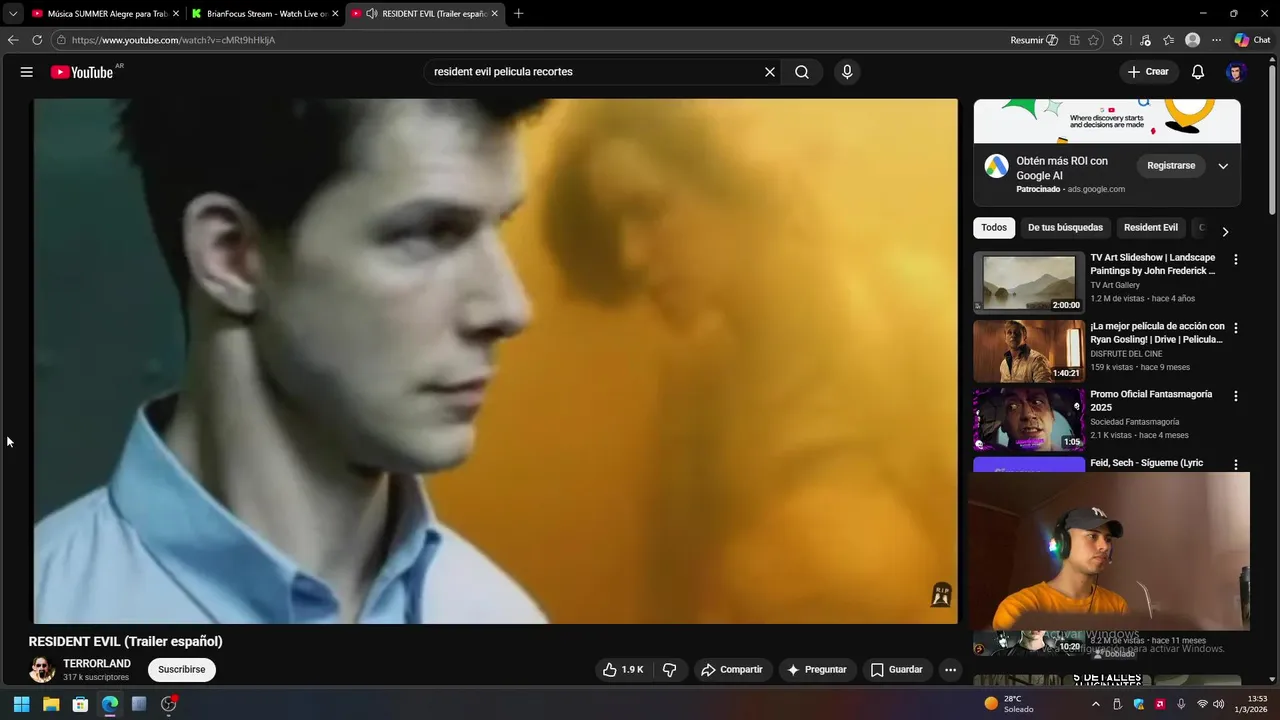Screen dimensions: 1280x720
Task: Subscribe with the Suscribirse button
Action: (182, 670)
